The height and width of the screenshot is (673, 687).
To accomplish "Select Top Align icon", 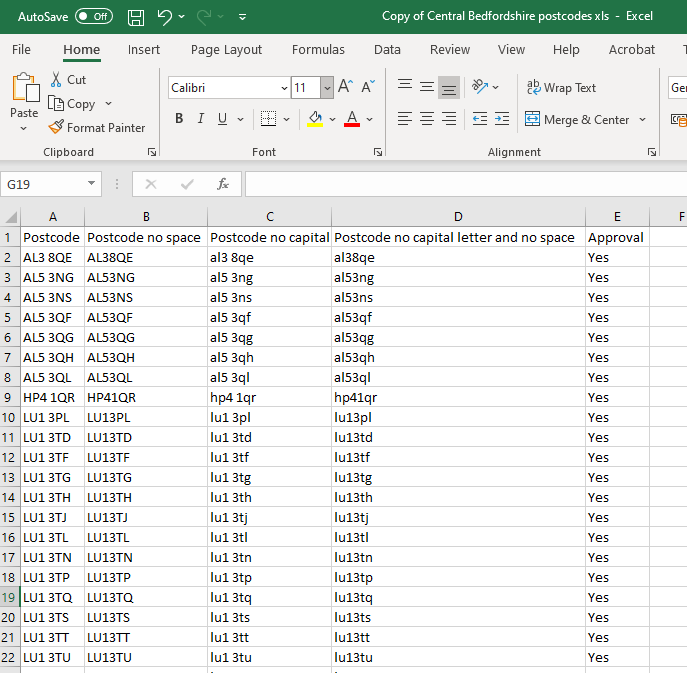I will point(405,84).
